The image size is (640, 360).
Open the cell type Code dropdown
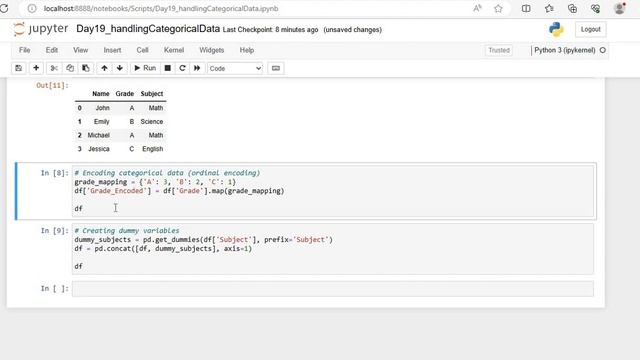235,68
